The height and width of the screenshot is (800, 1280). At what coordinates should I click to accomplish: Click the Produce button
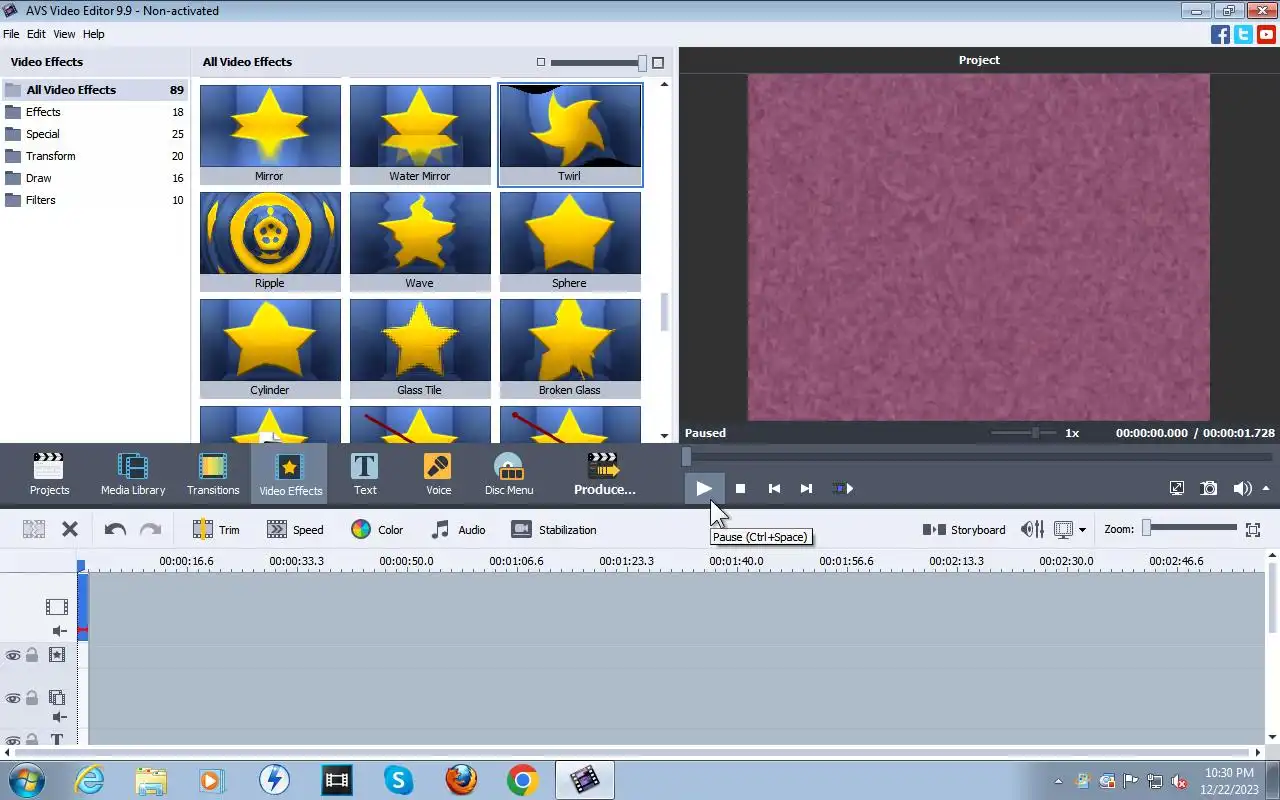pyautogui.click(x=604, y=473)
